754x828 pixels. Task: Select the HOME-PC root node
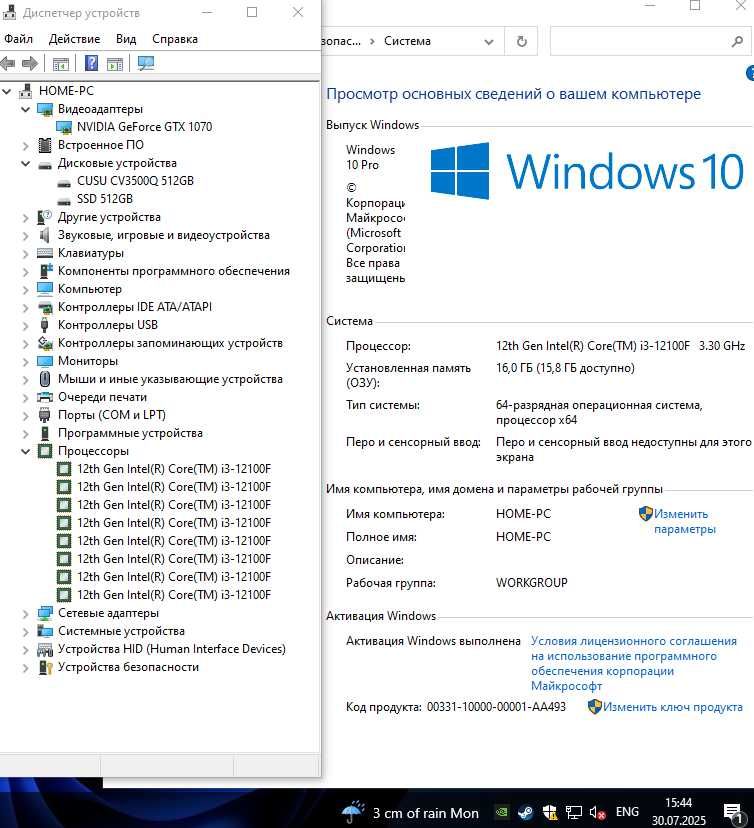click(66, 91)
